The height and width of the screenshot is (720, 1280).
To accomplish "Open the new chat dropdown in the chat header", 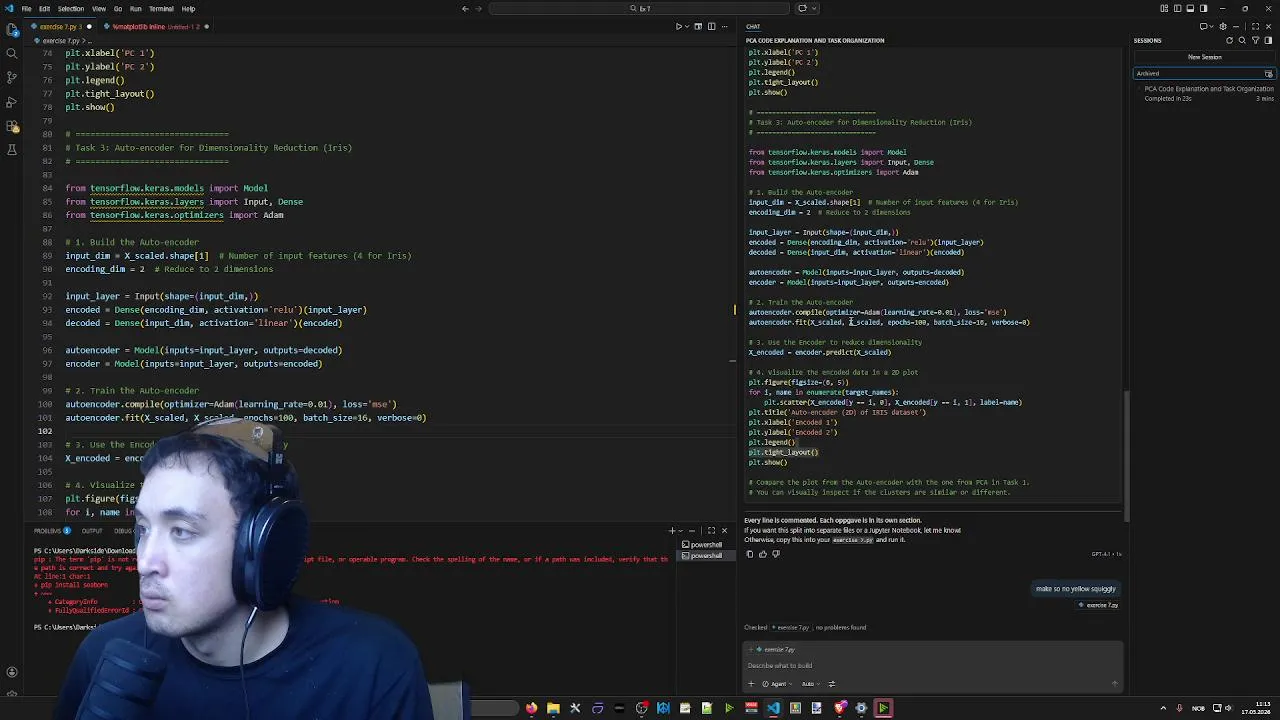I will tap(1211, 26).
